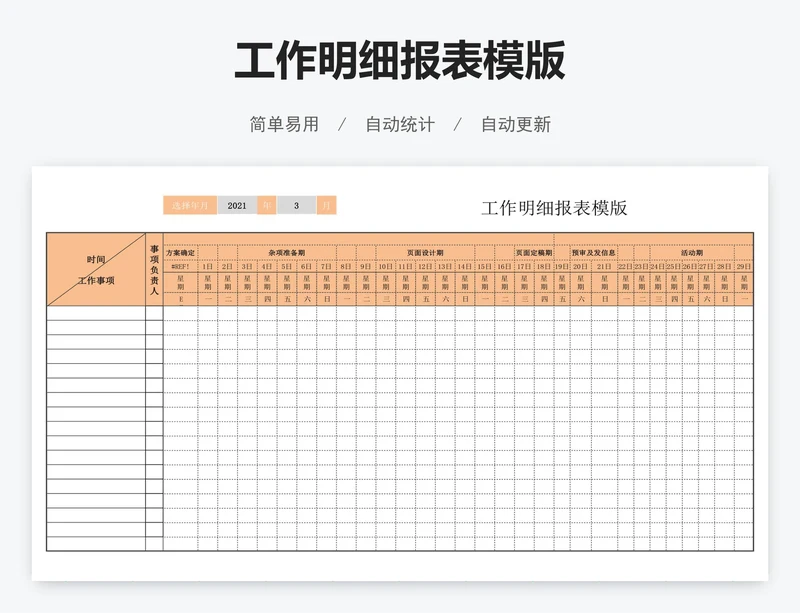This screenshot has width=800, height=613.
Task: Click the orange 选择年月 label
Action: click(190, 206)
